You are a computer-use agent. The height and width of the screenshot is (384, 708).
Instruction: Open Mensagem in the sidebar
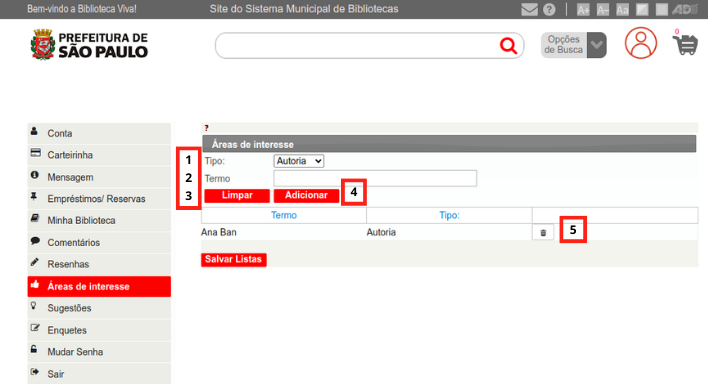[99, 177]
